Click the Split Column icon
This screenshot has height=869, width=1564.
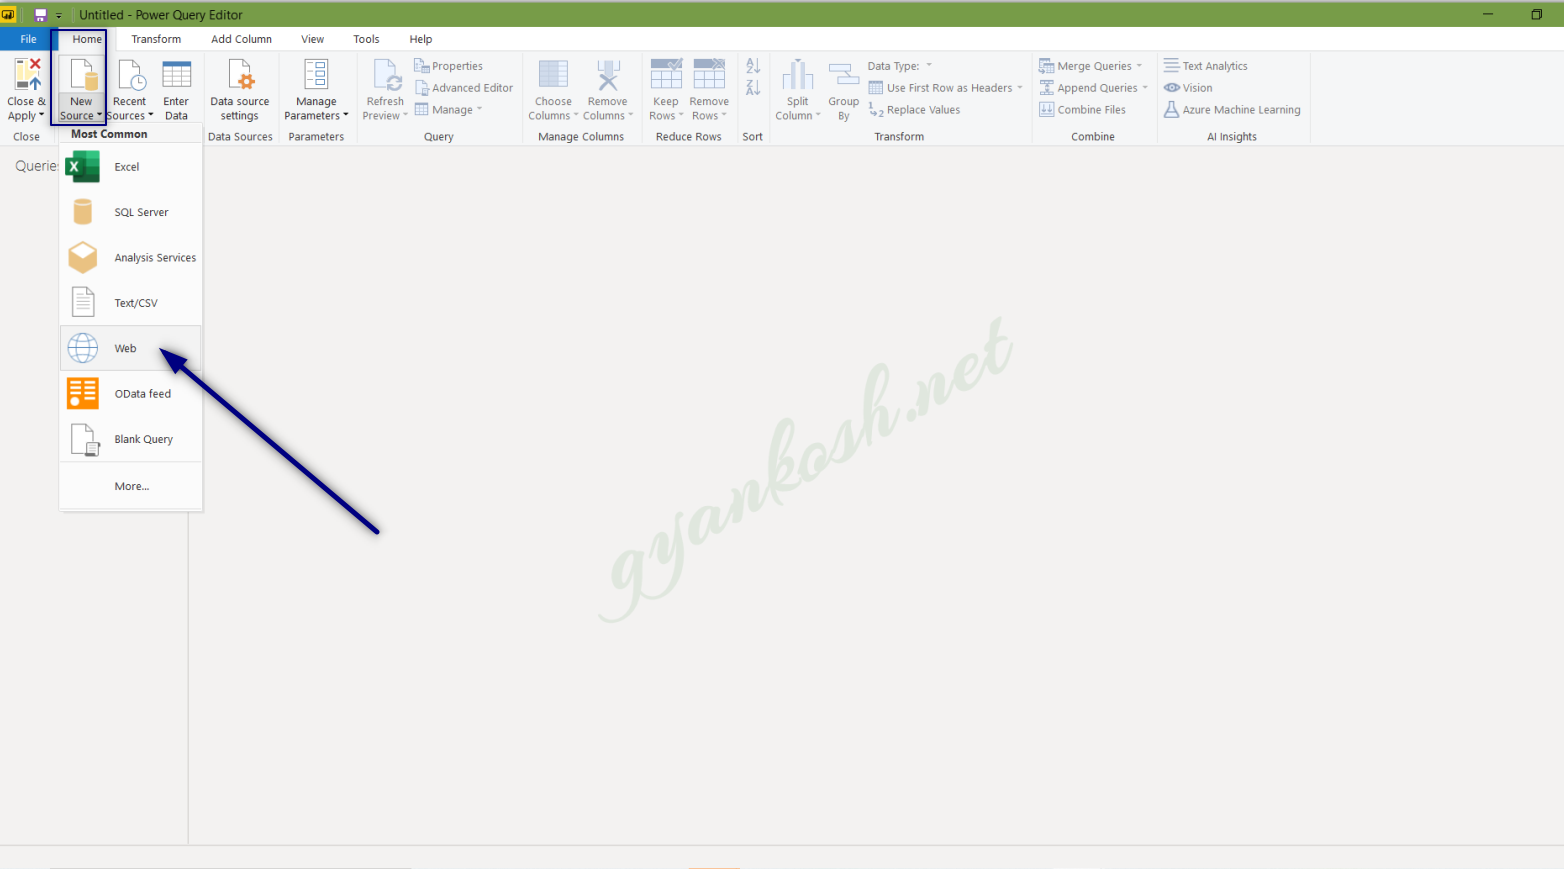(797, 75)
